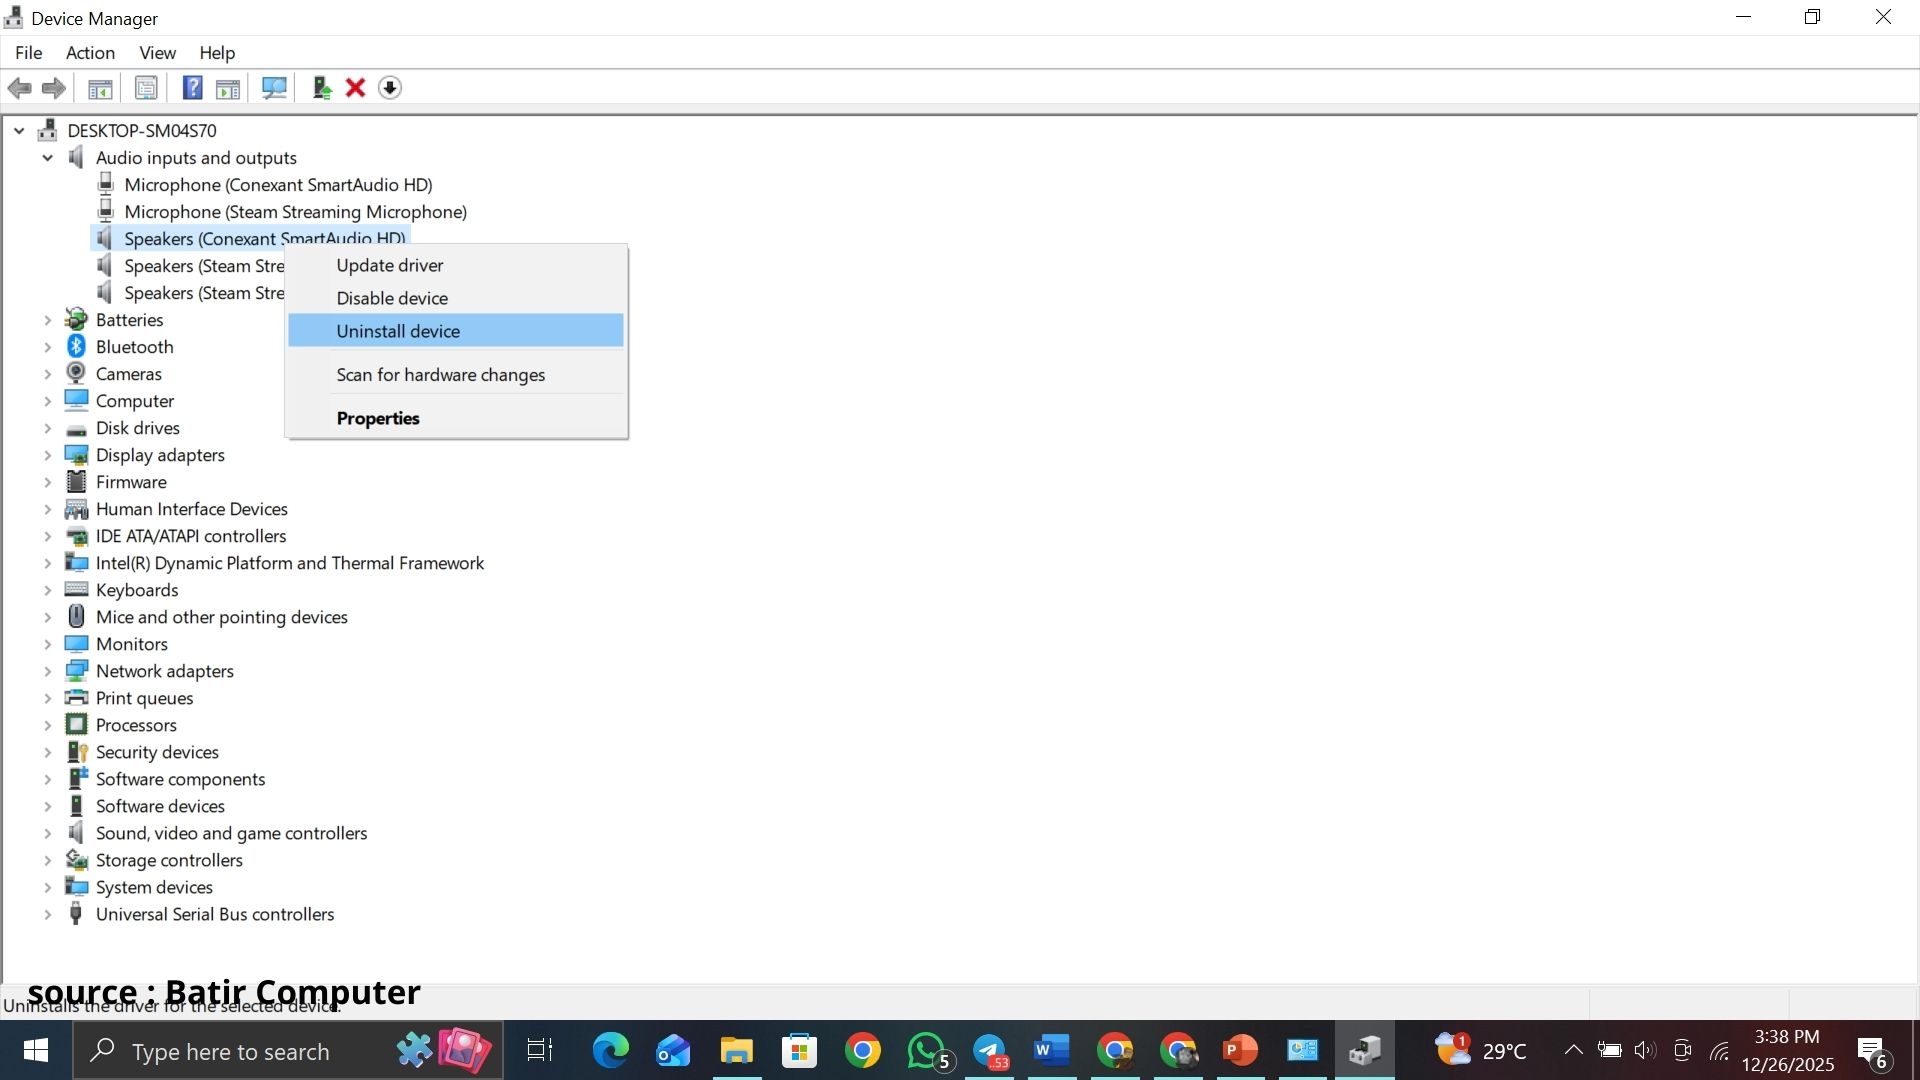Image resolution: width=1920 pixels, height=1080 pixels.
Task: Collapse the DESKTOP-SM04S70 root node
Action: point(19,130)
